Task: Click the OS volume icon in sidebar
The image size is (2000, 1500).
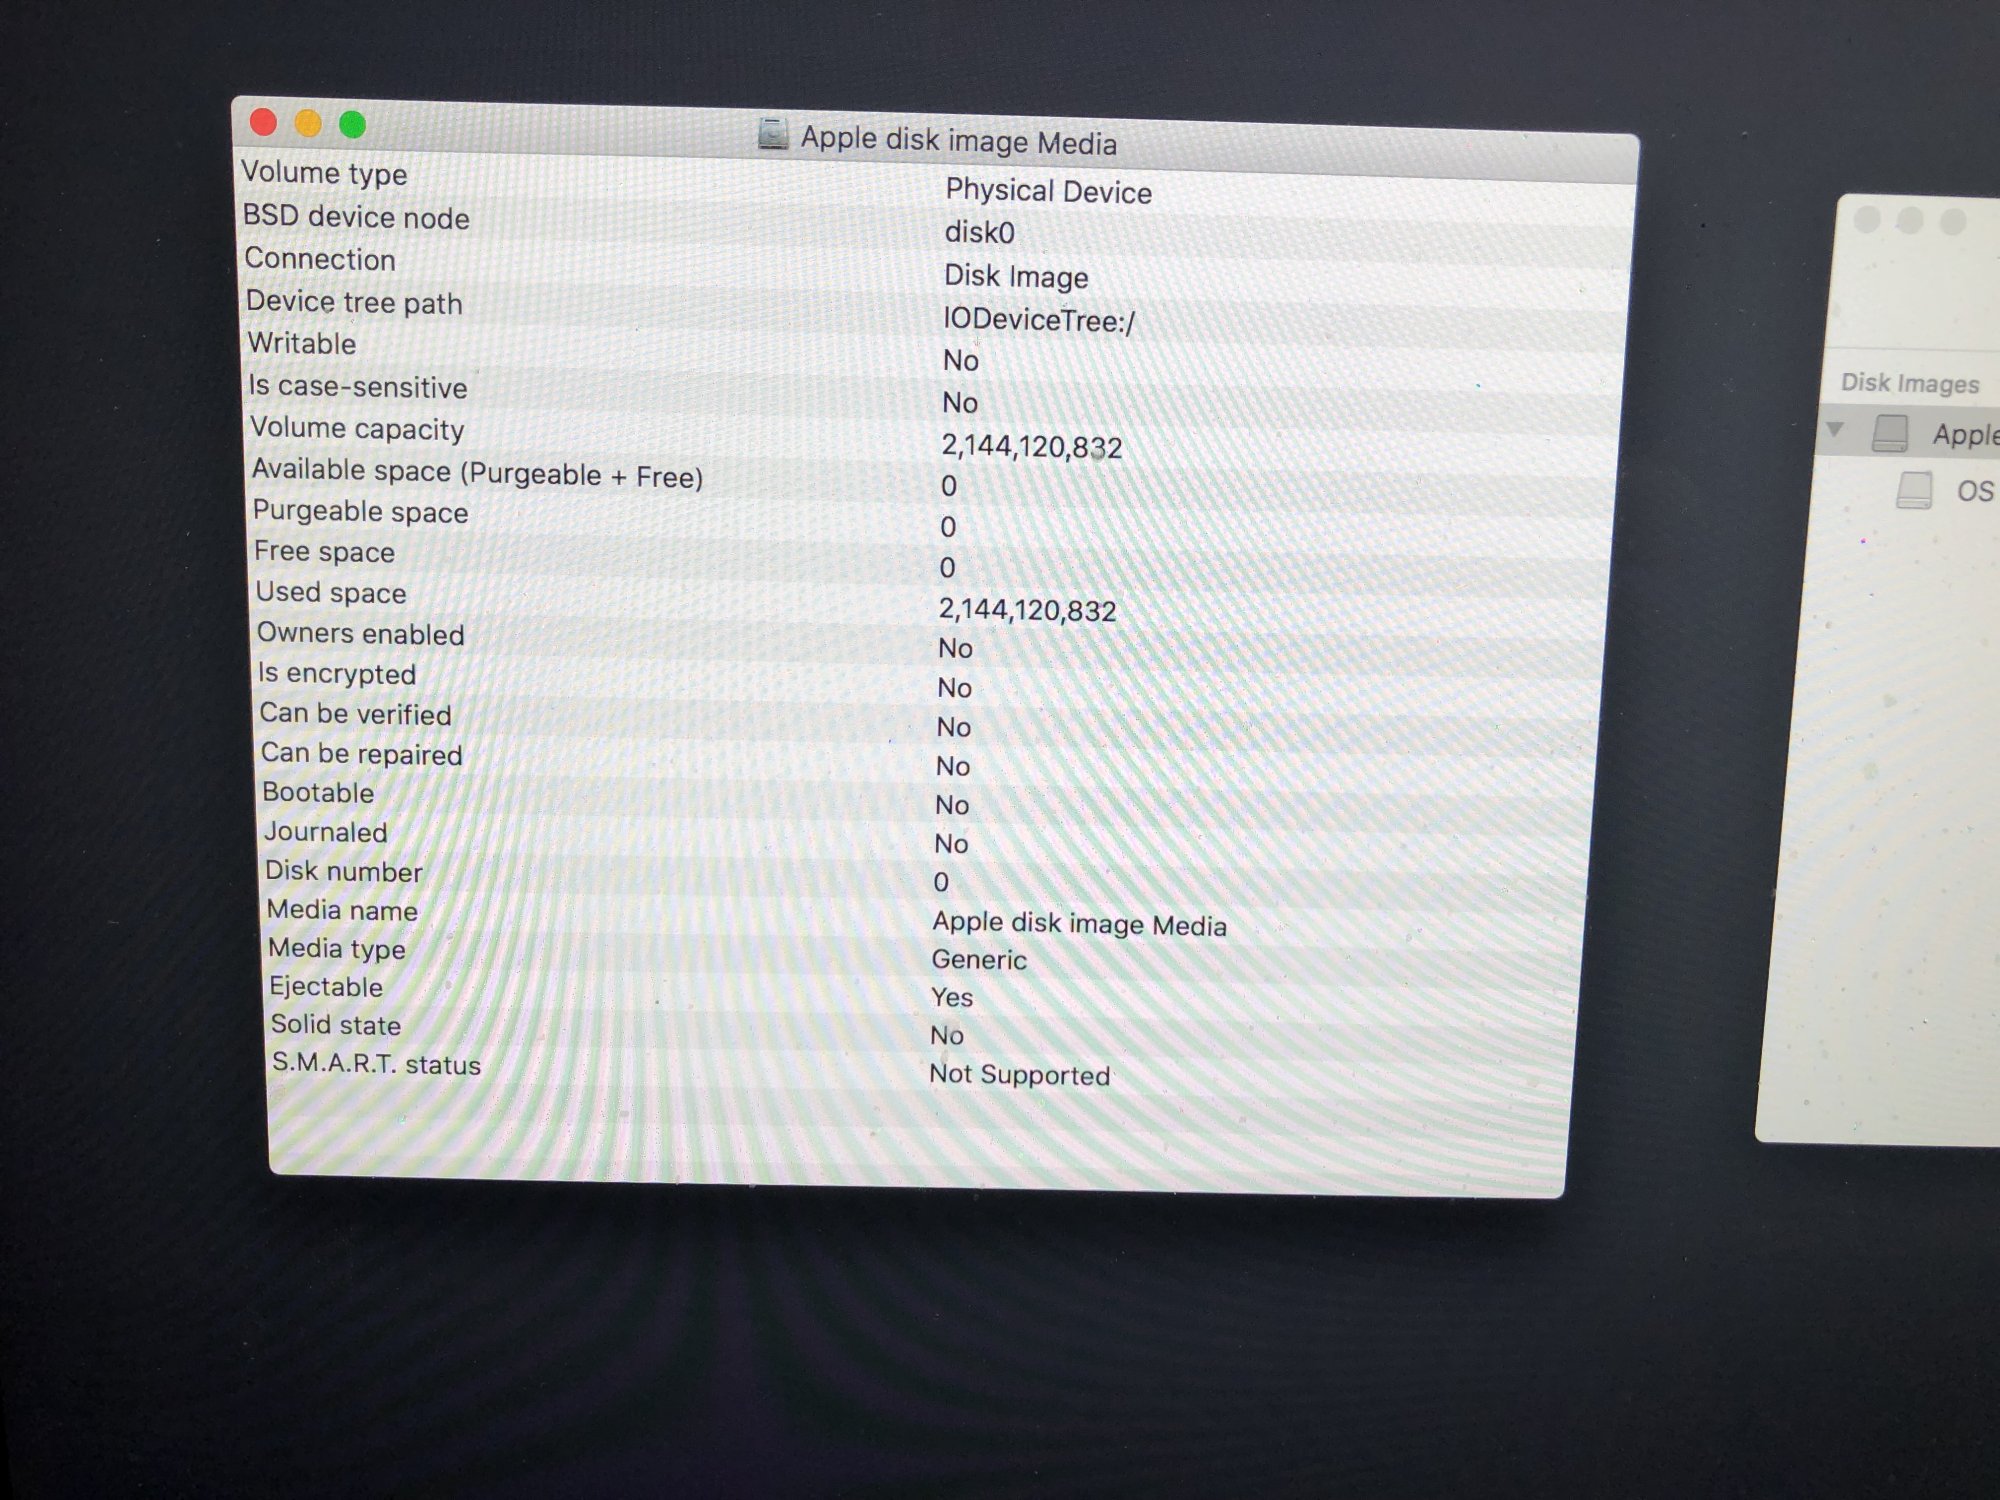Action: pyautogui.click(x=1914, y=490)
